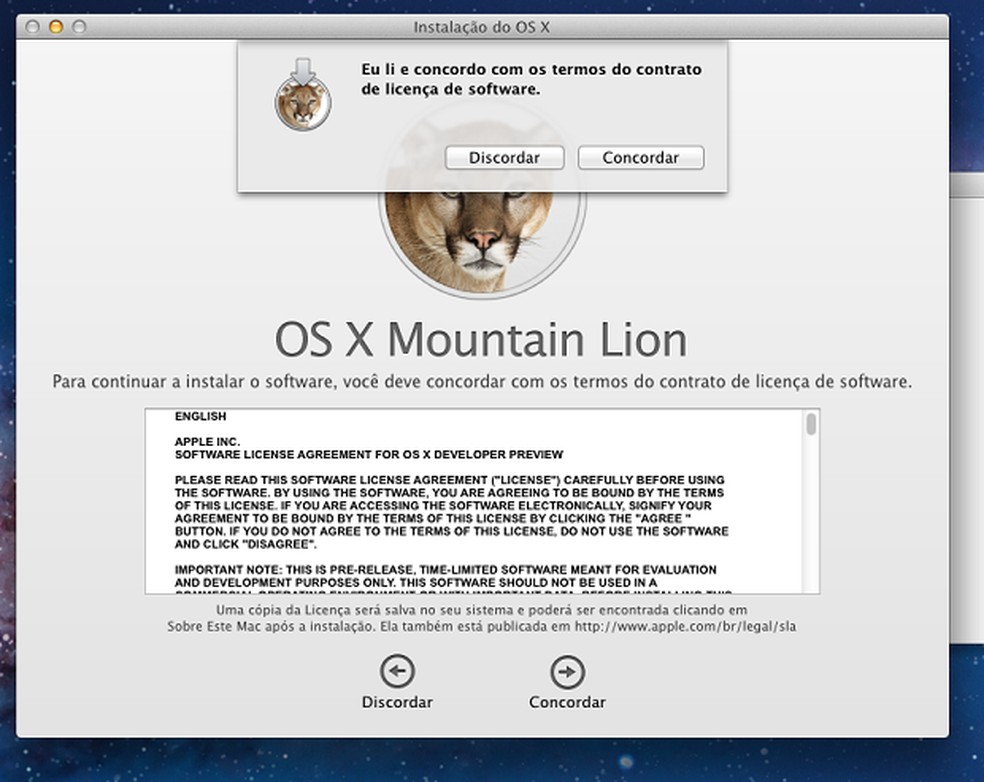Click the 'ENGLISH' heading in the license text
Image resolution: width=984 pixels, height=782 pixels.
200,416
